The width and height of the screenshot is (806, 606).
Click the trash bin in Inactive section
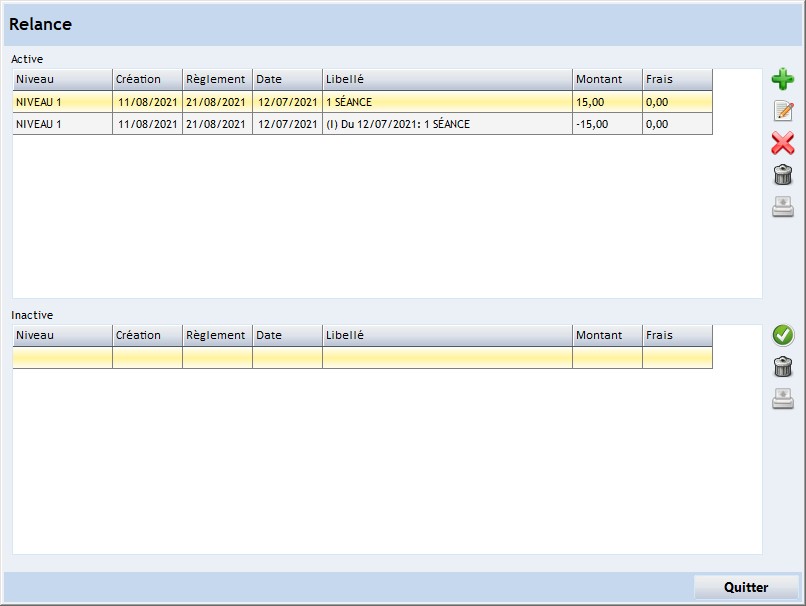(x=782, y=367)
